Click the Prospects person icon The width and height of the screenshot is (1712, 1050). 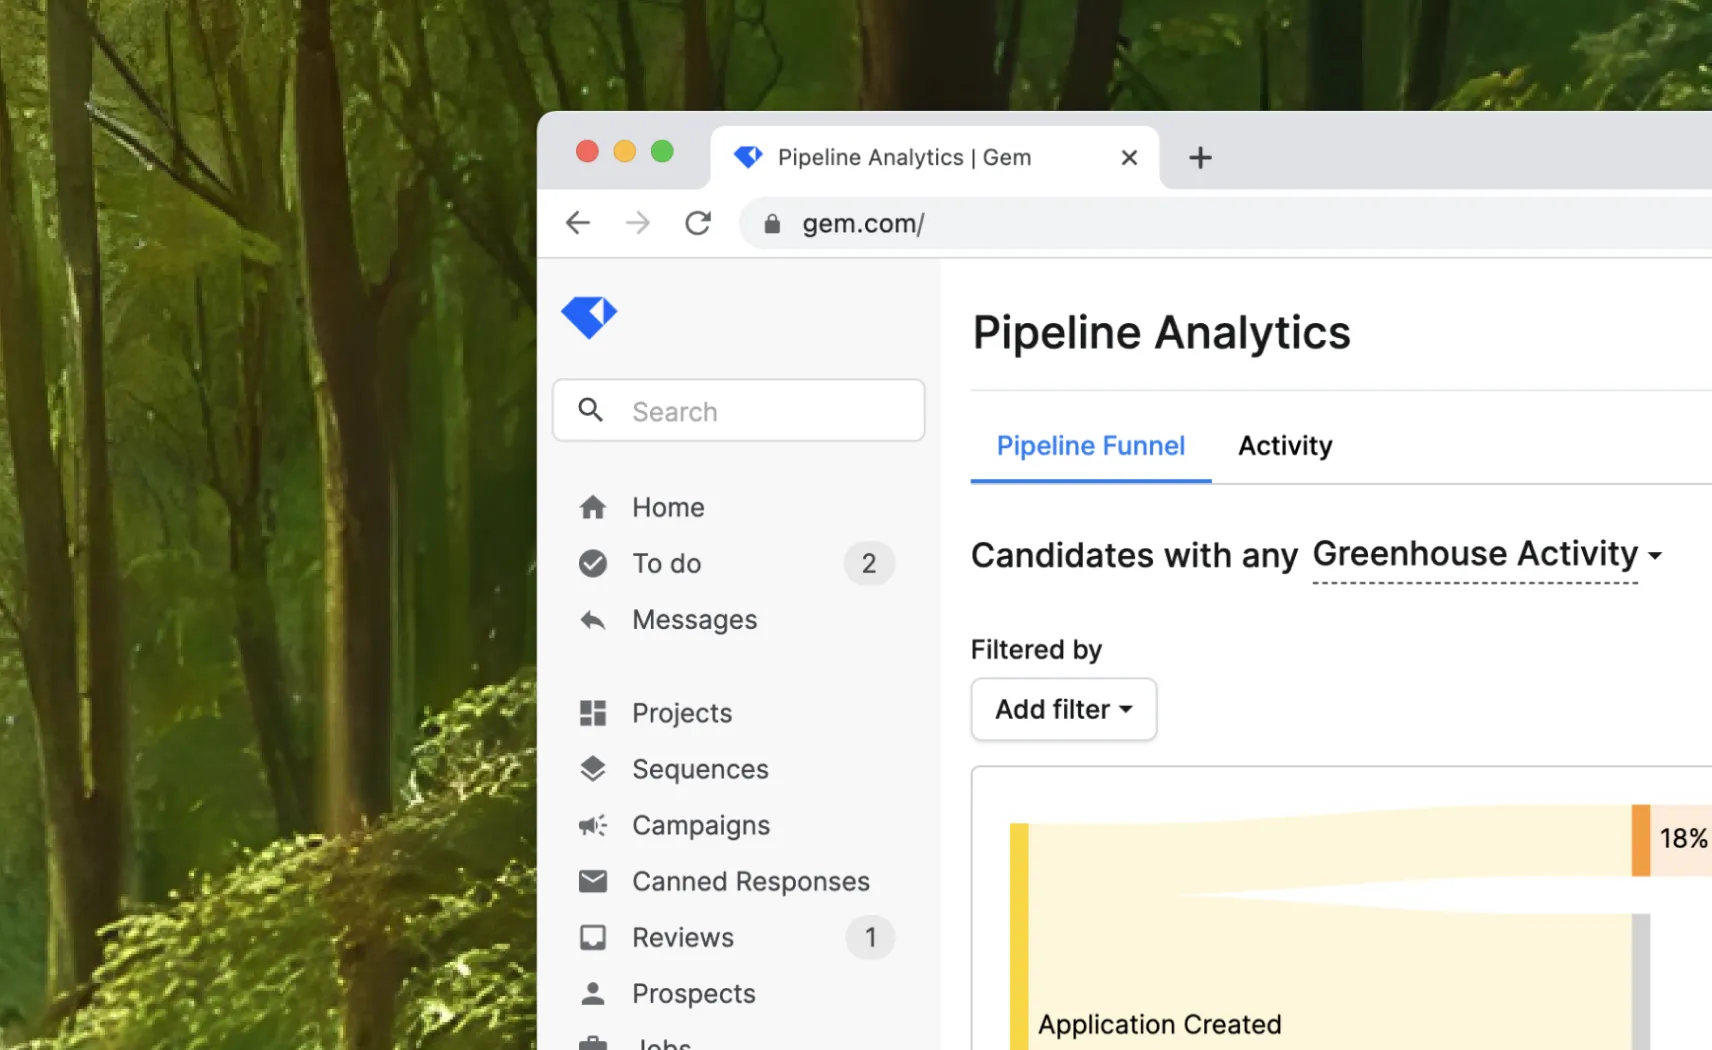click(593, 993)
